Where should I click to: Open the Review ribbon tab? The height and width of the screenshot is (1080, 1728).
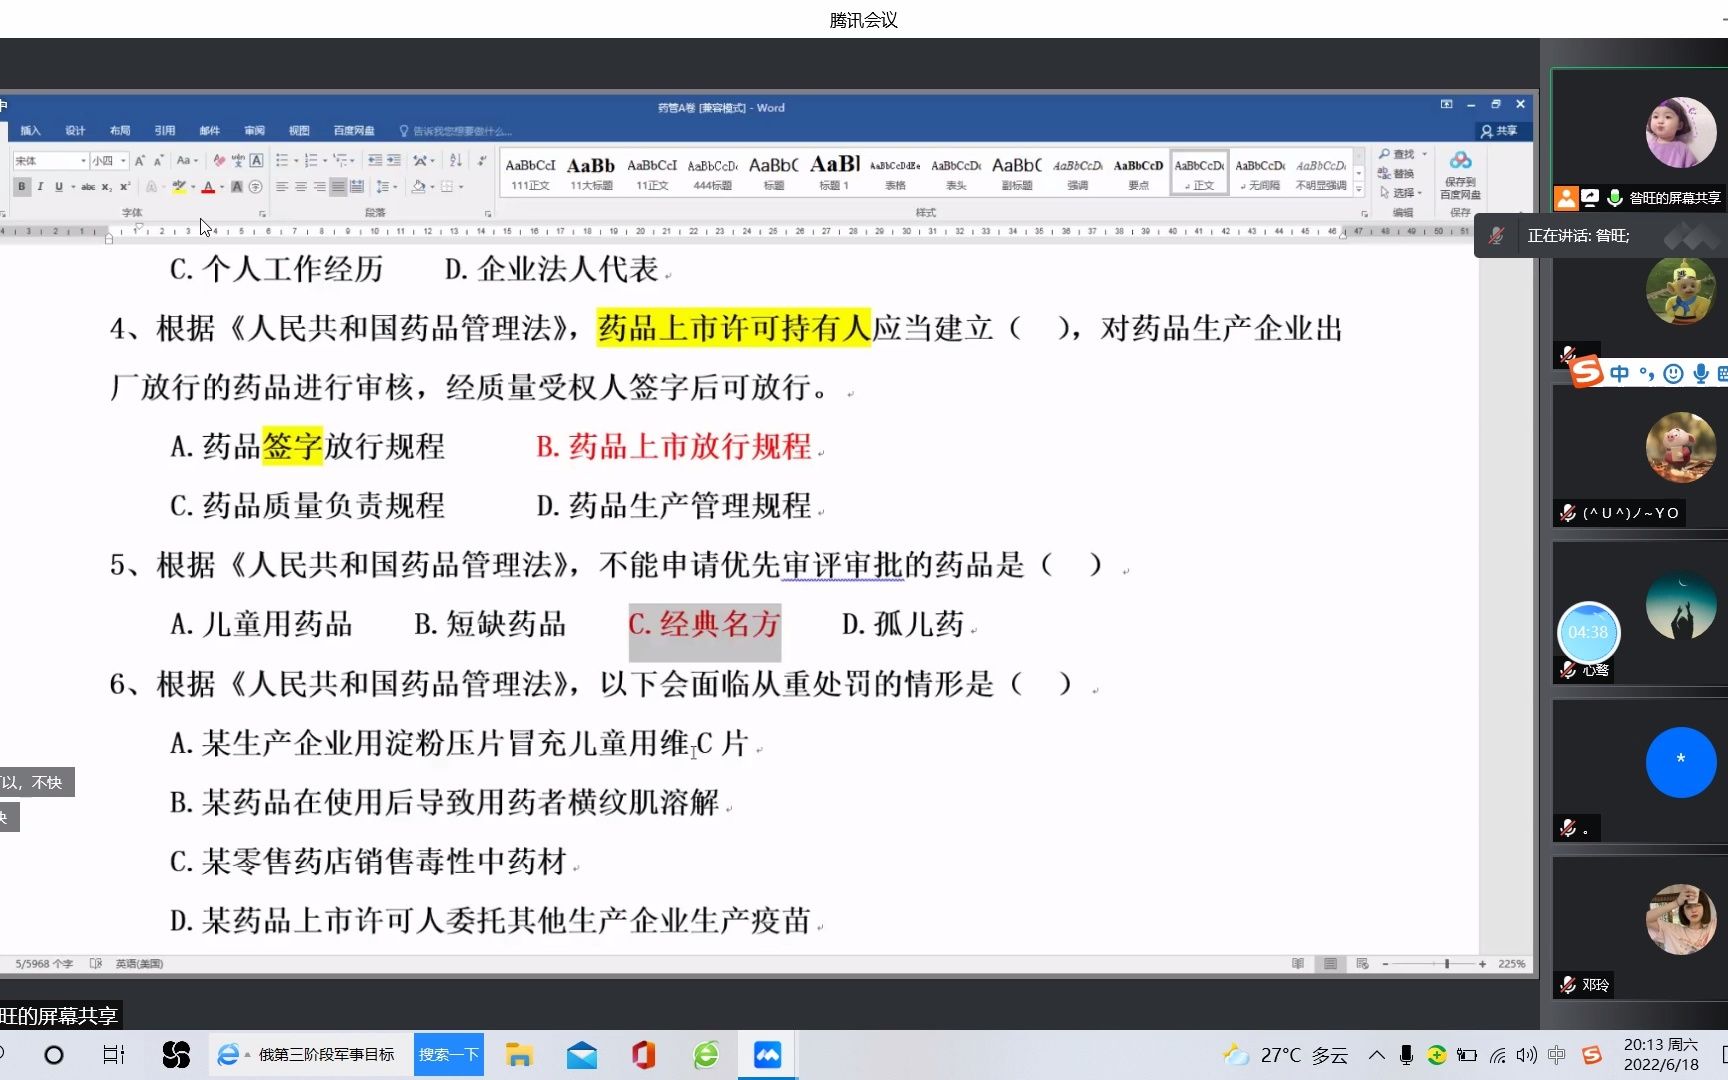[x=254, y=131]
